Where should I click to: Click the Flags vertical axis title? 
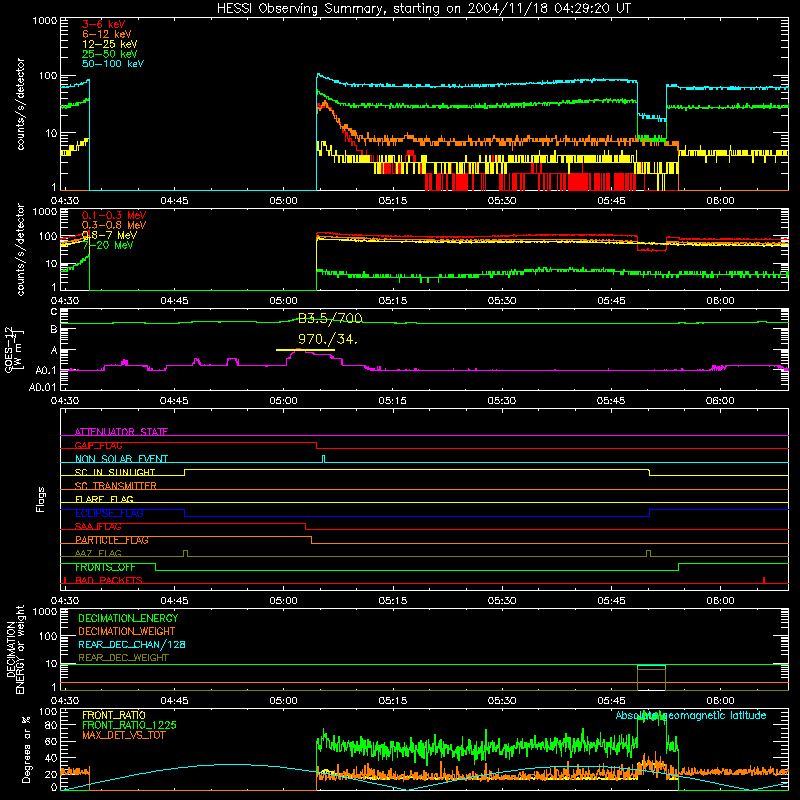point(41,499)
